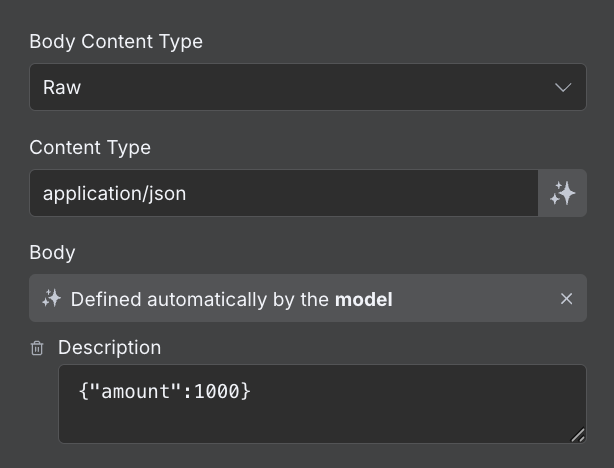
Task: Click the Description textarea resize handle
Action: [577, 435]
